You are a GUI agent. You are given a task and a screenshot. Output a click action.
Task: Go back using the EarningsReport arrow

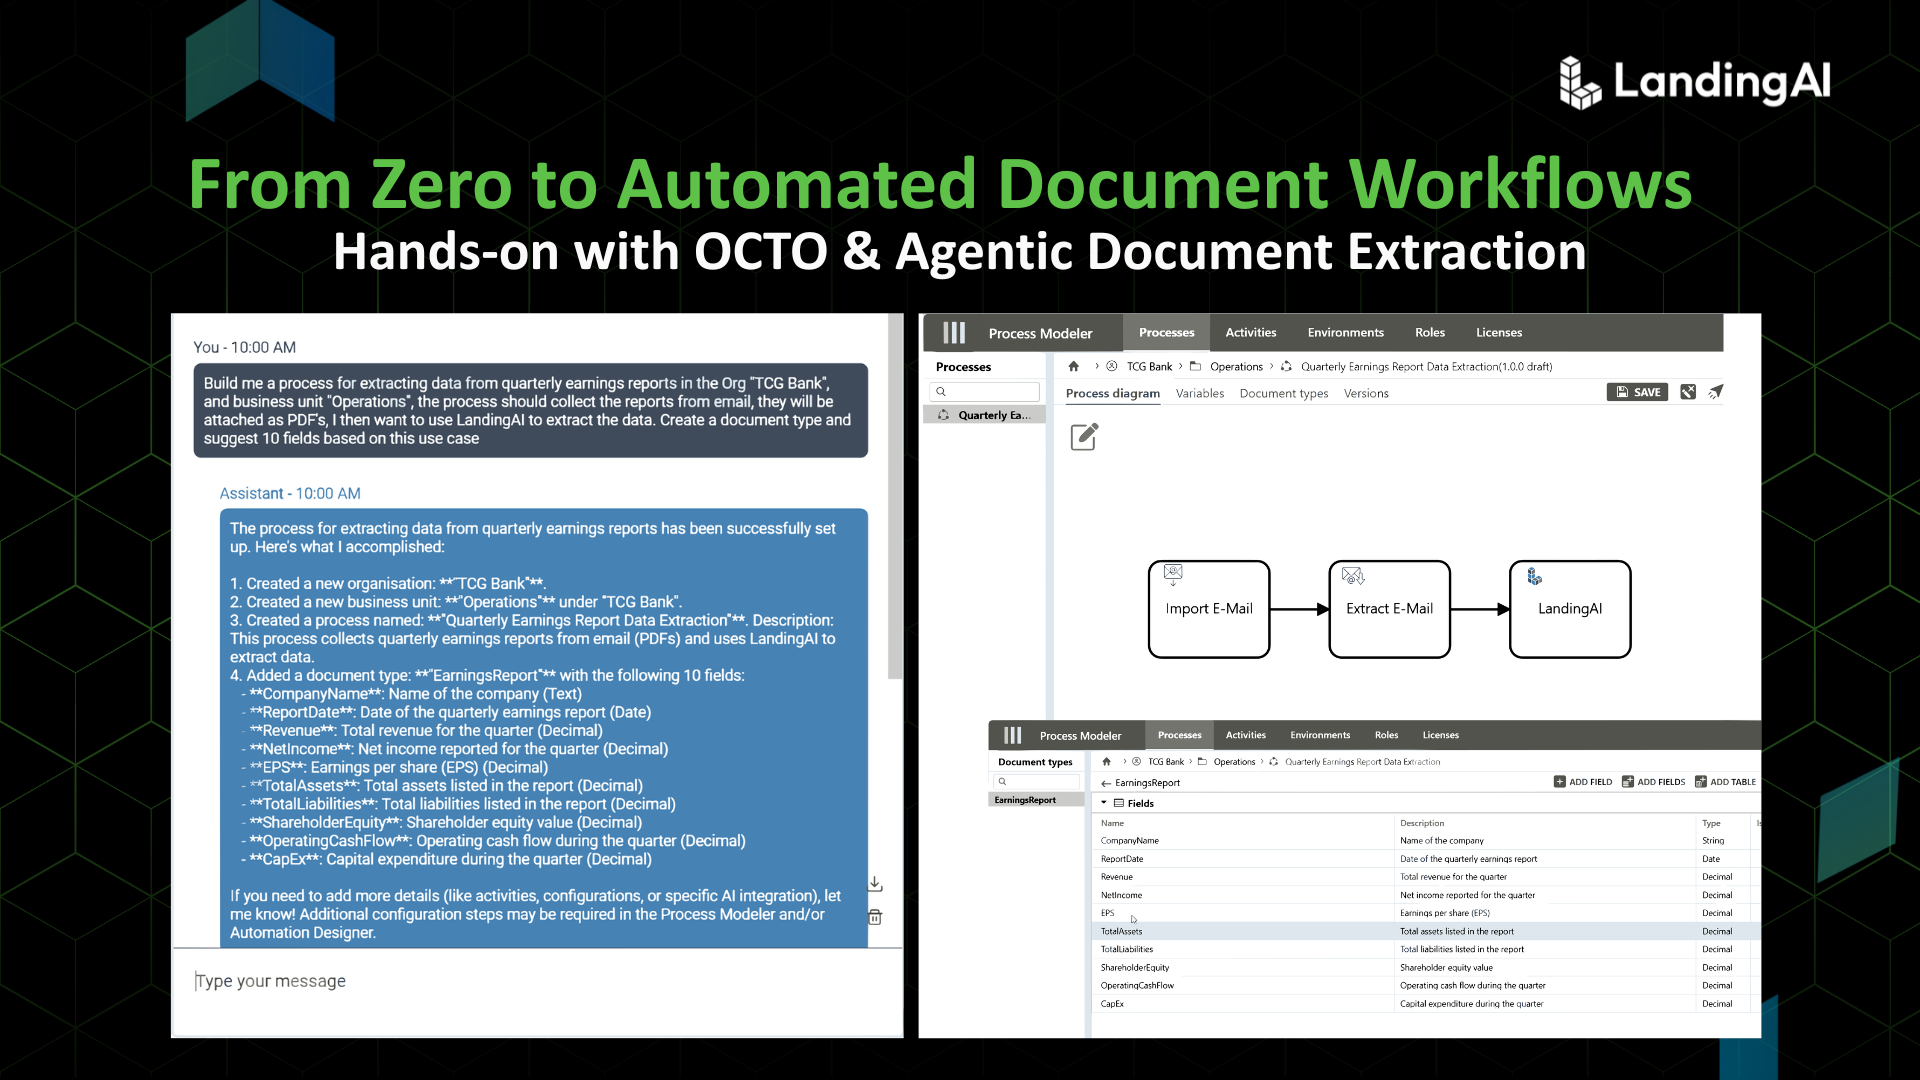(1106, 783)
